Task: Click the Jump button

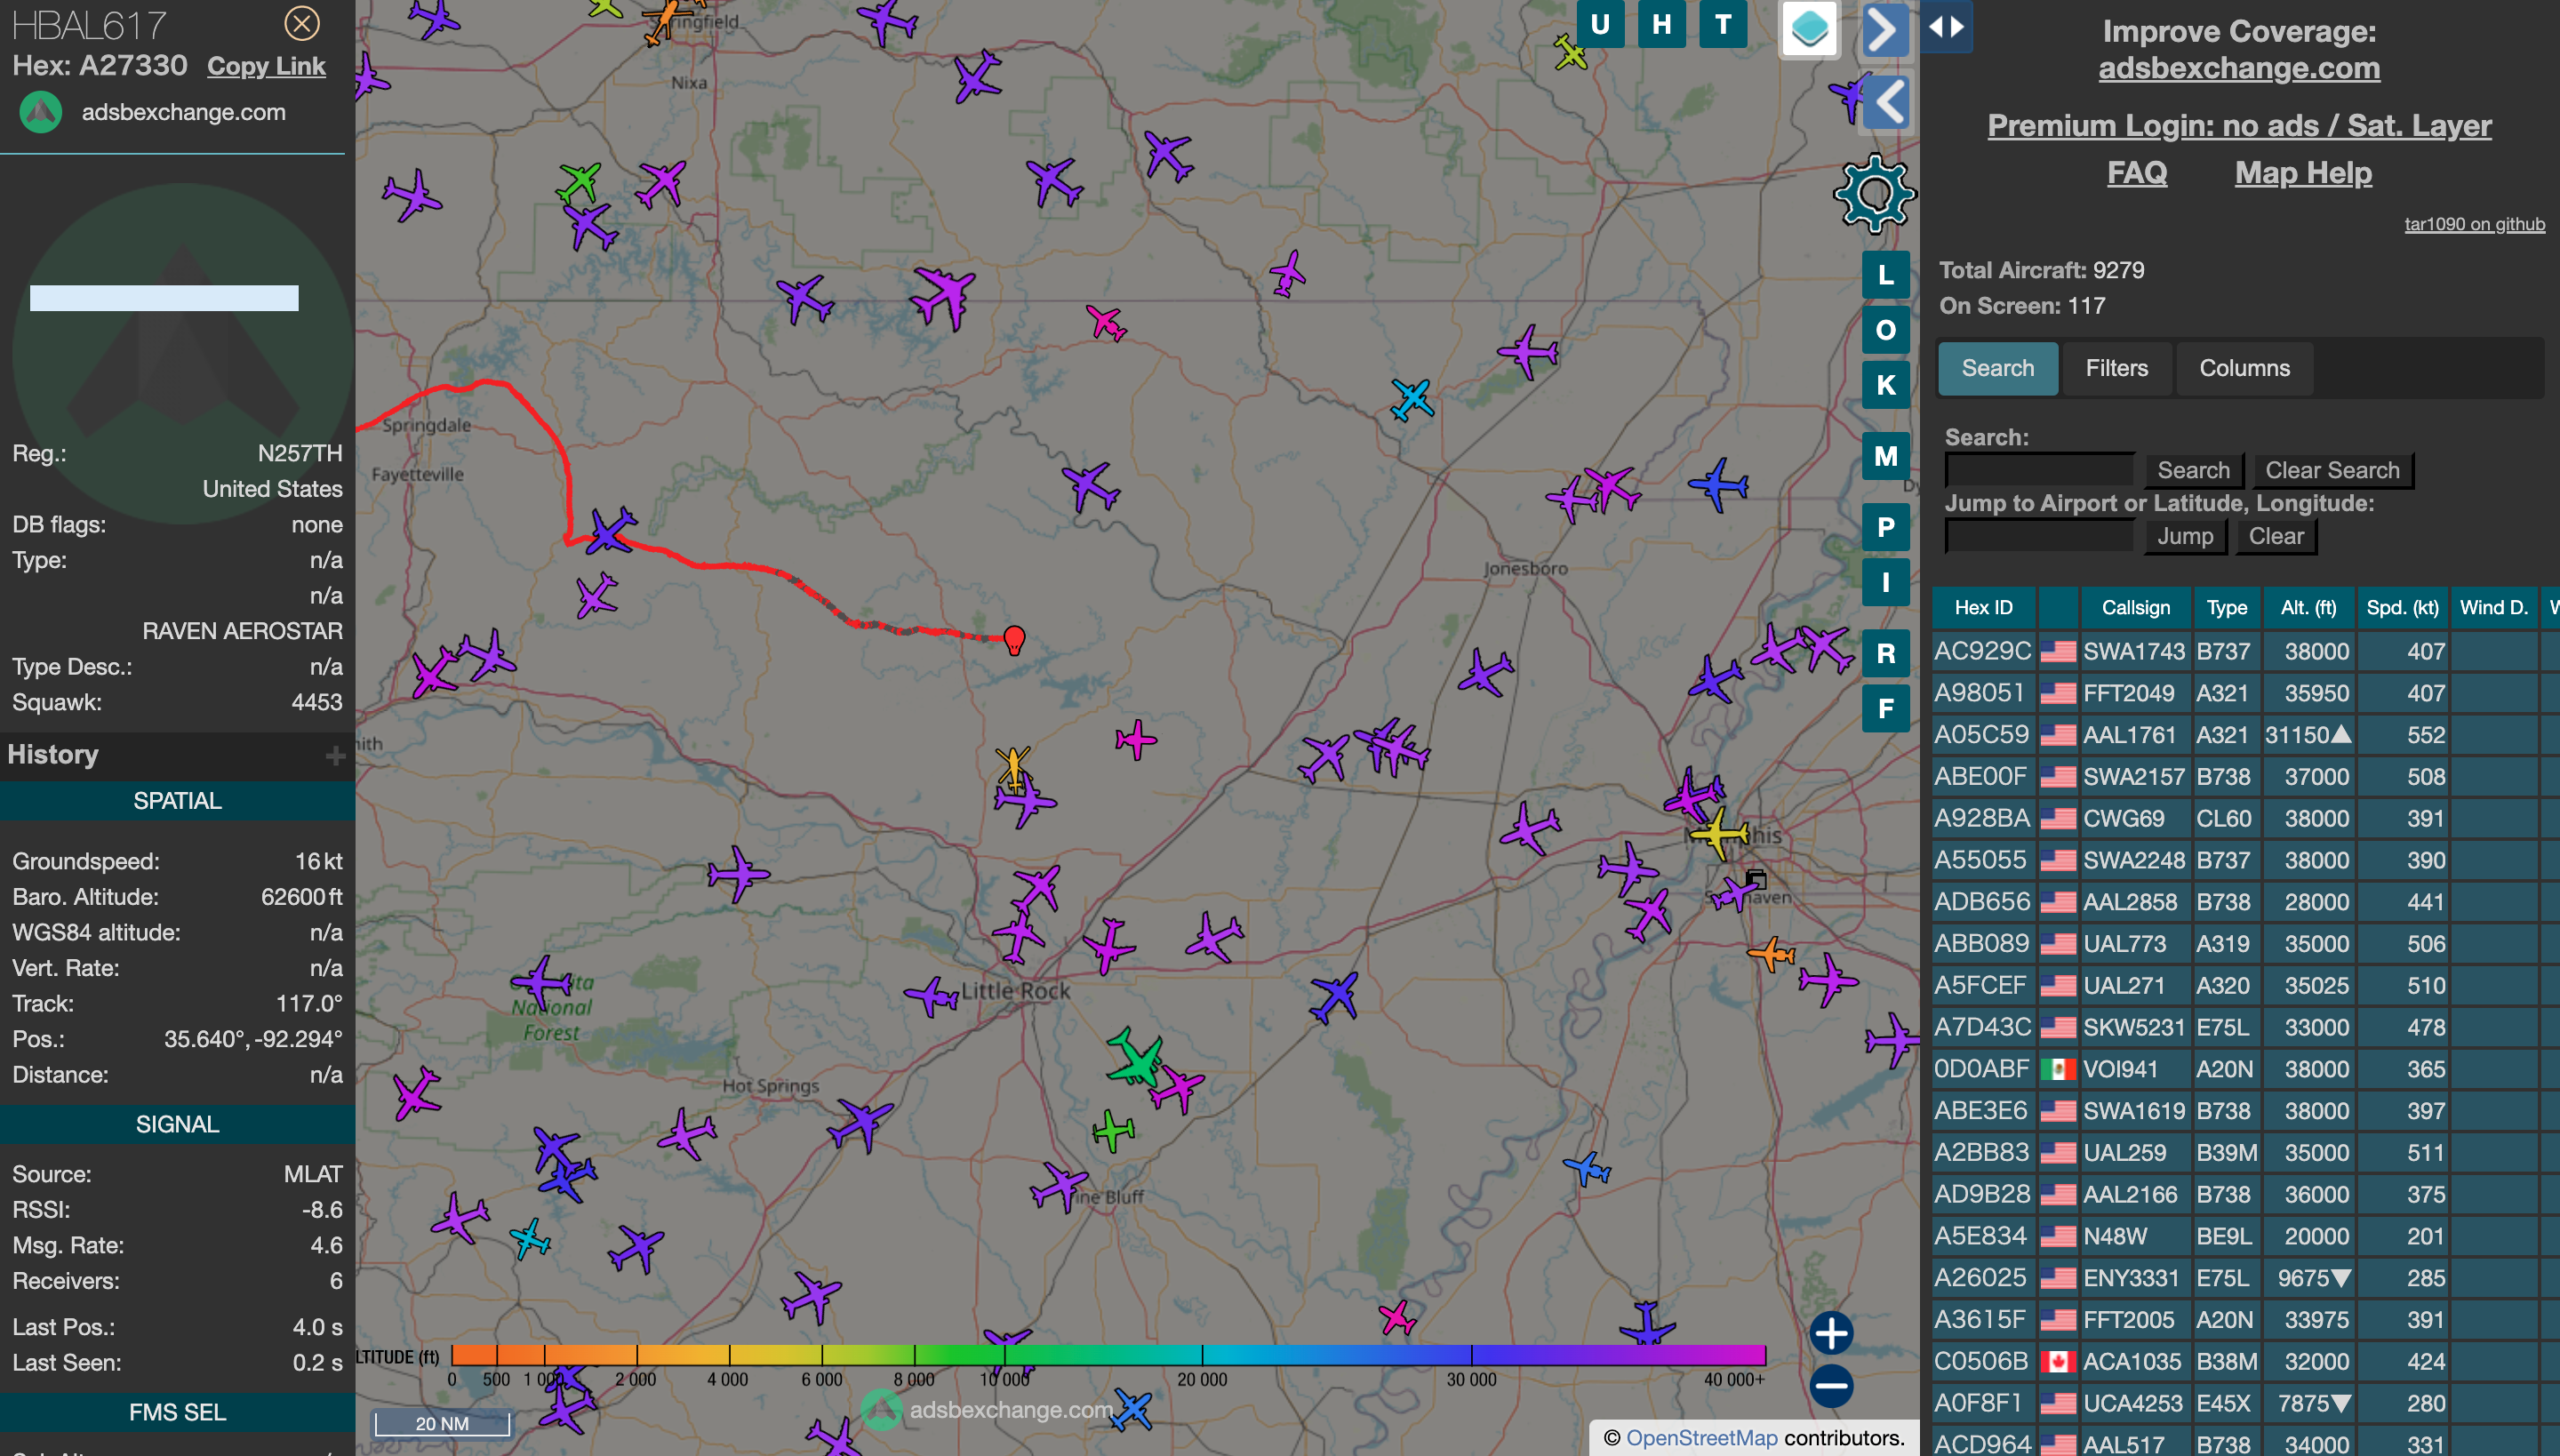Action: [x=2185, y=536]
